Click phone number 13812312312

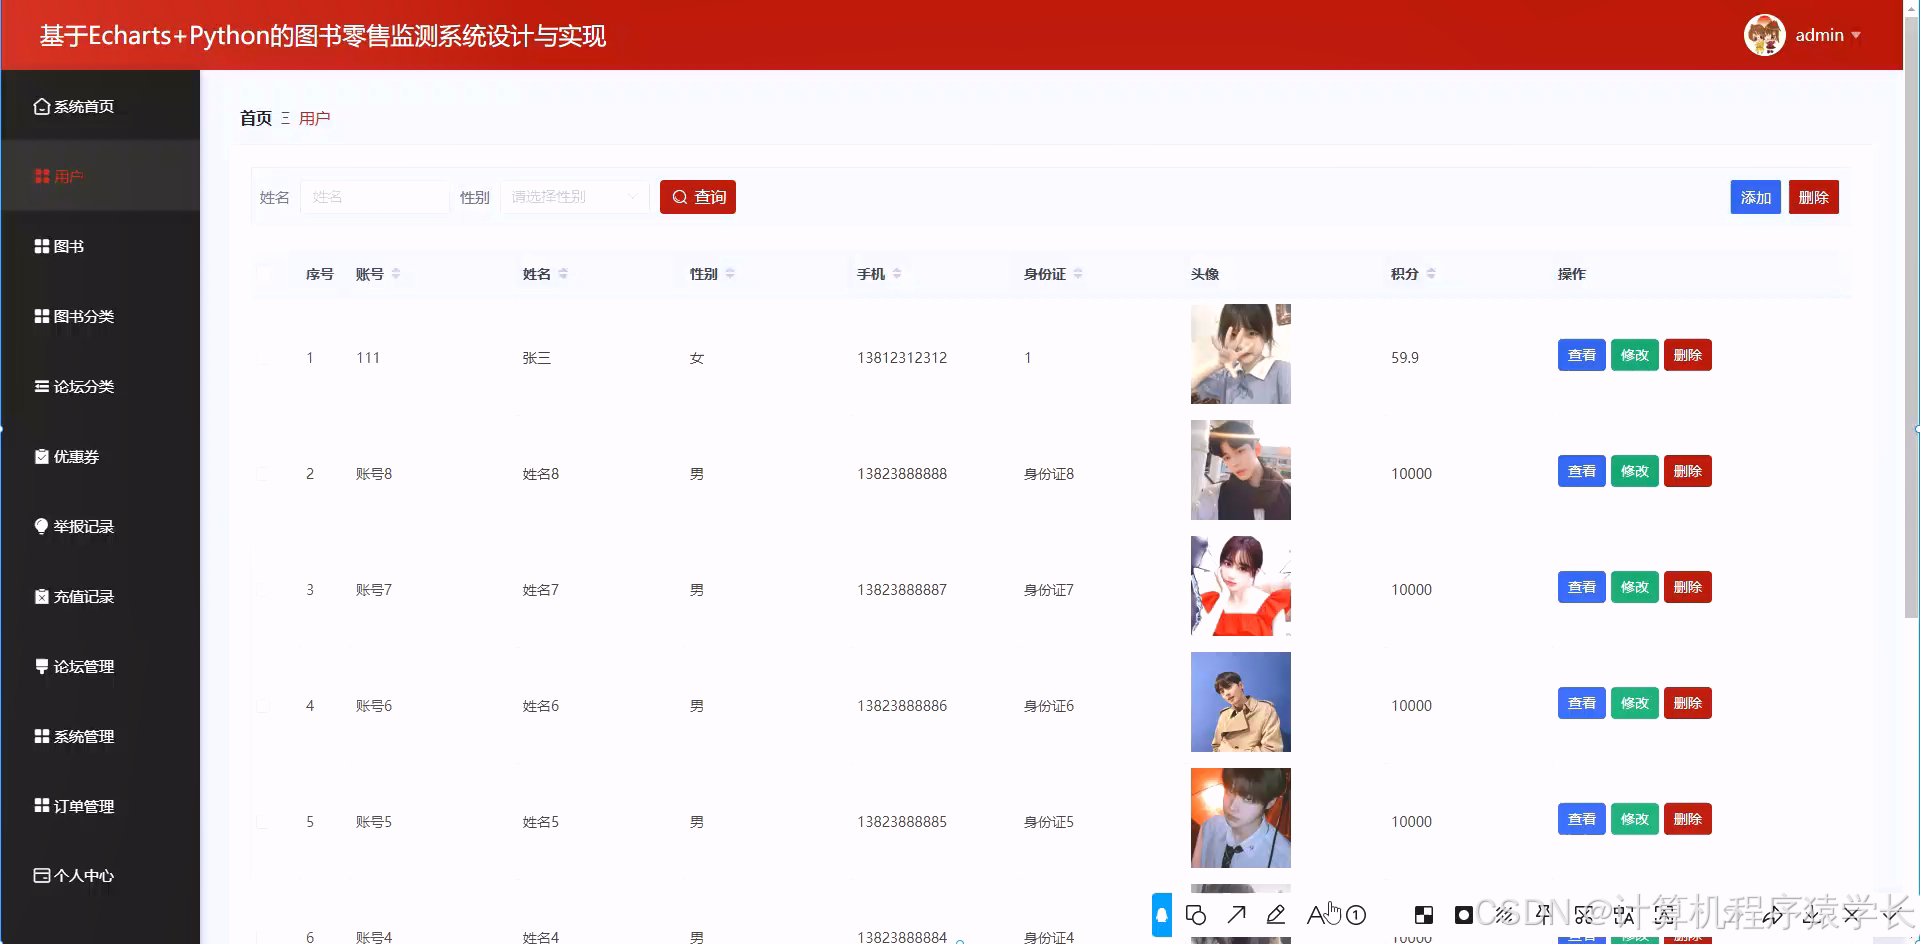coord(901,358)
